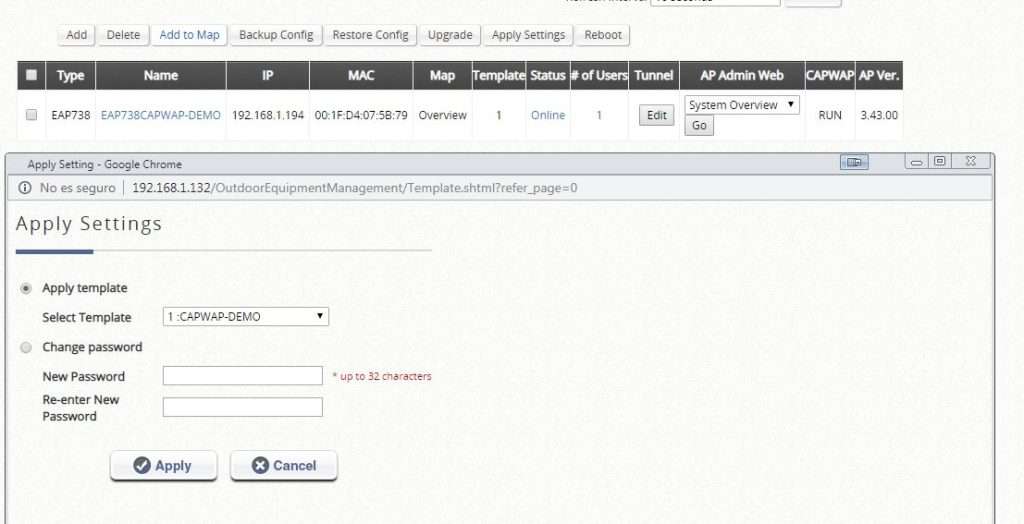Check the EAP738 row checkbox

[31, 115]
